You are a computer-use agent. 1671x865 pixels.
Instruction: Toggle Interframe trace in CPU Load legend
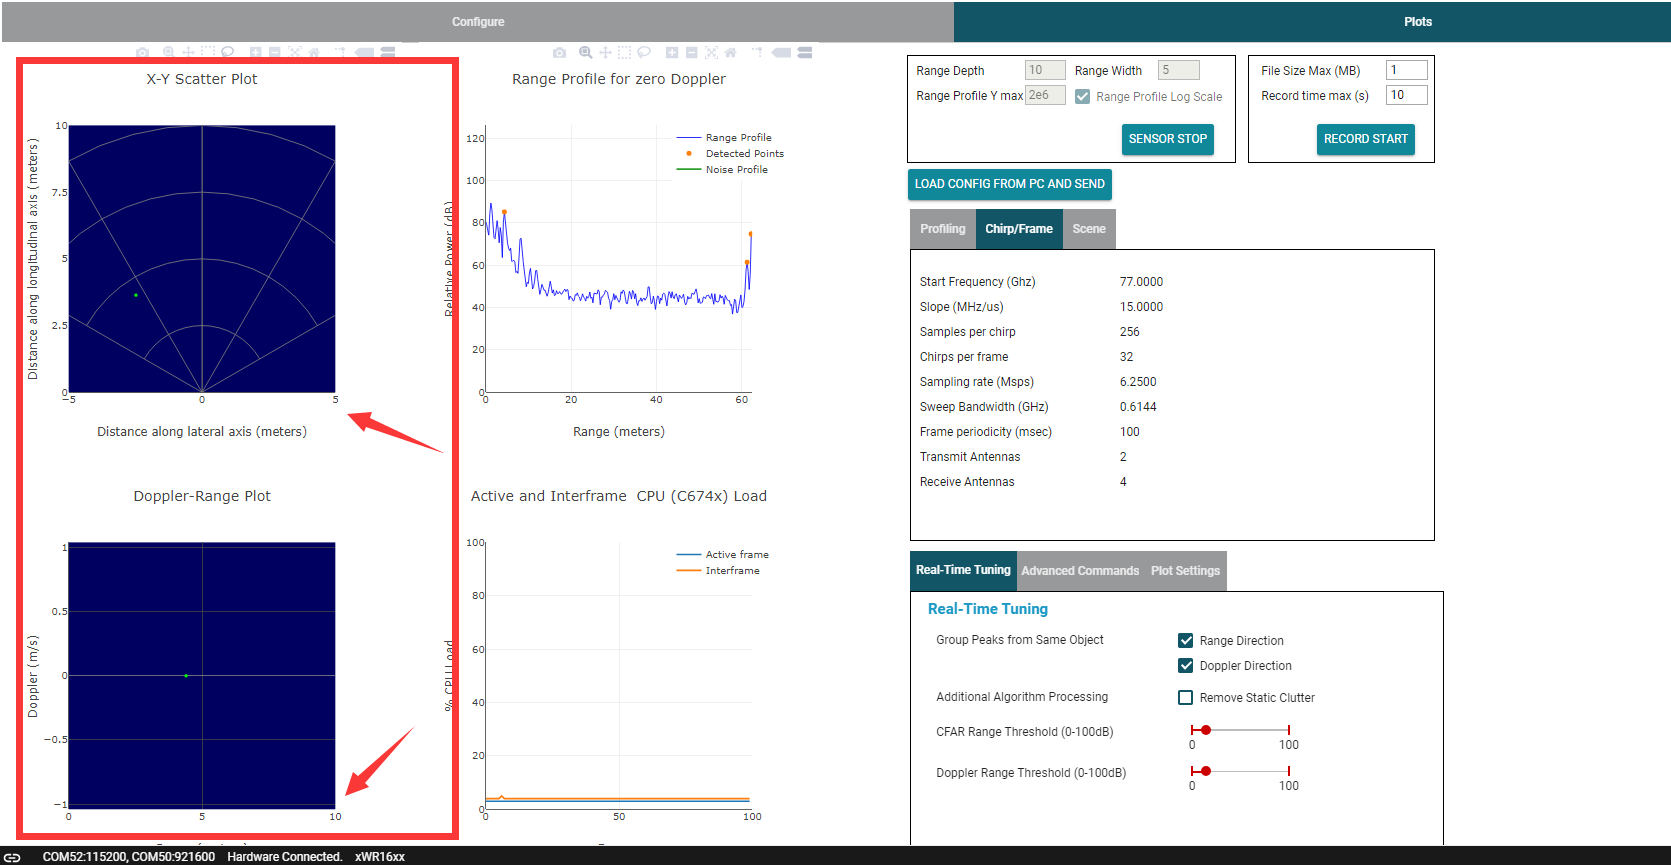[718, 571]
